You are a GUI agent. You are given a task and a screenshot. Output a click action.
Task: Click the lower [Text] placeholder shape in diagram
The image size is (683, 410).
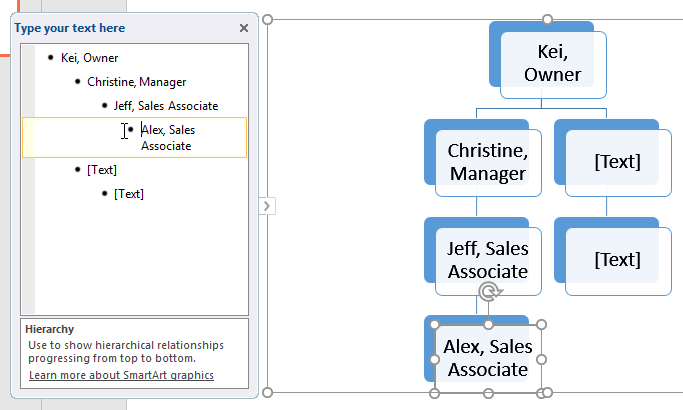coord(617,260)
